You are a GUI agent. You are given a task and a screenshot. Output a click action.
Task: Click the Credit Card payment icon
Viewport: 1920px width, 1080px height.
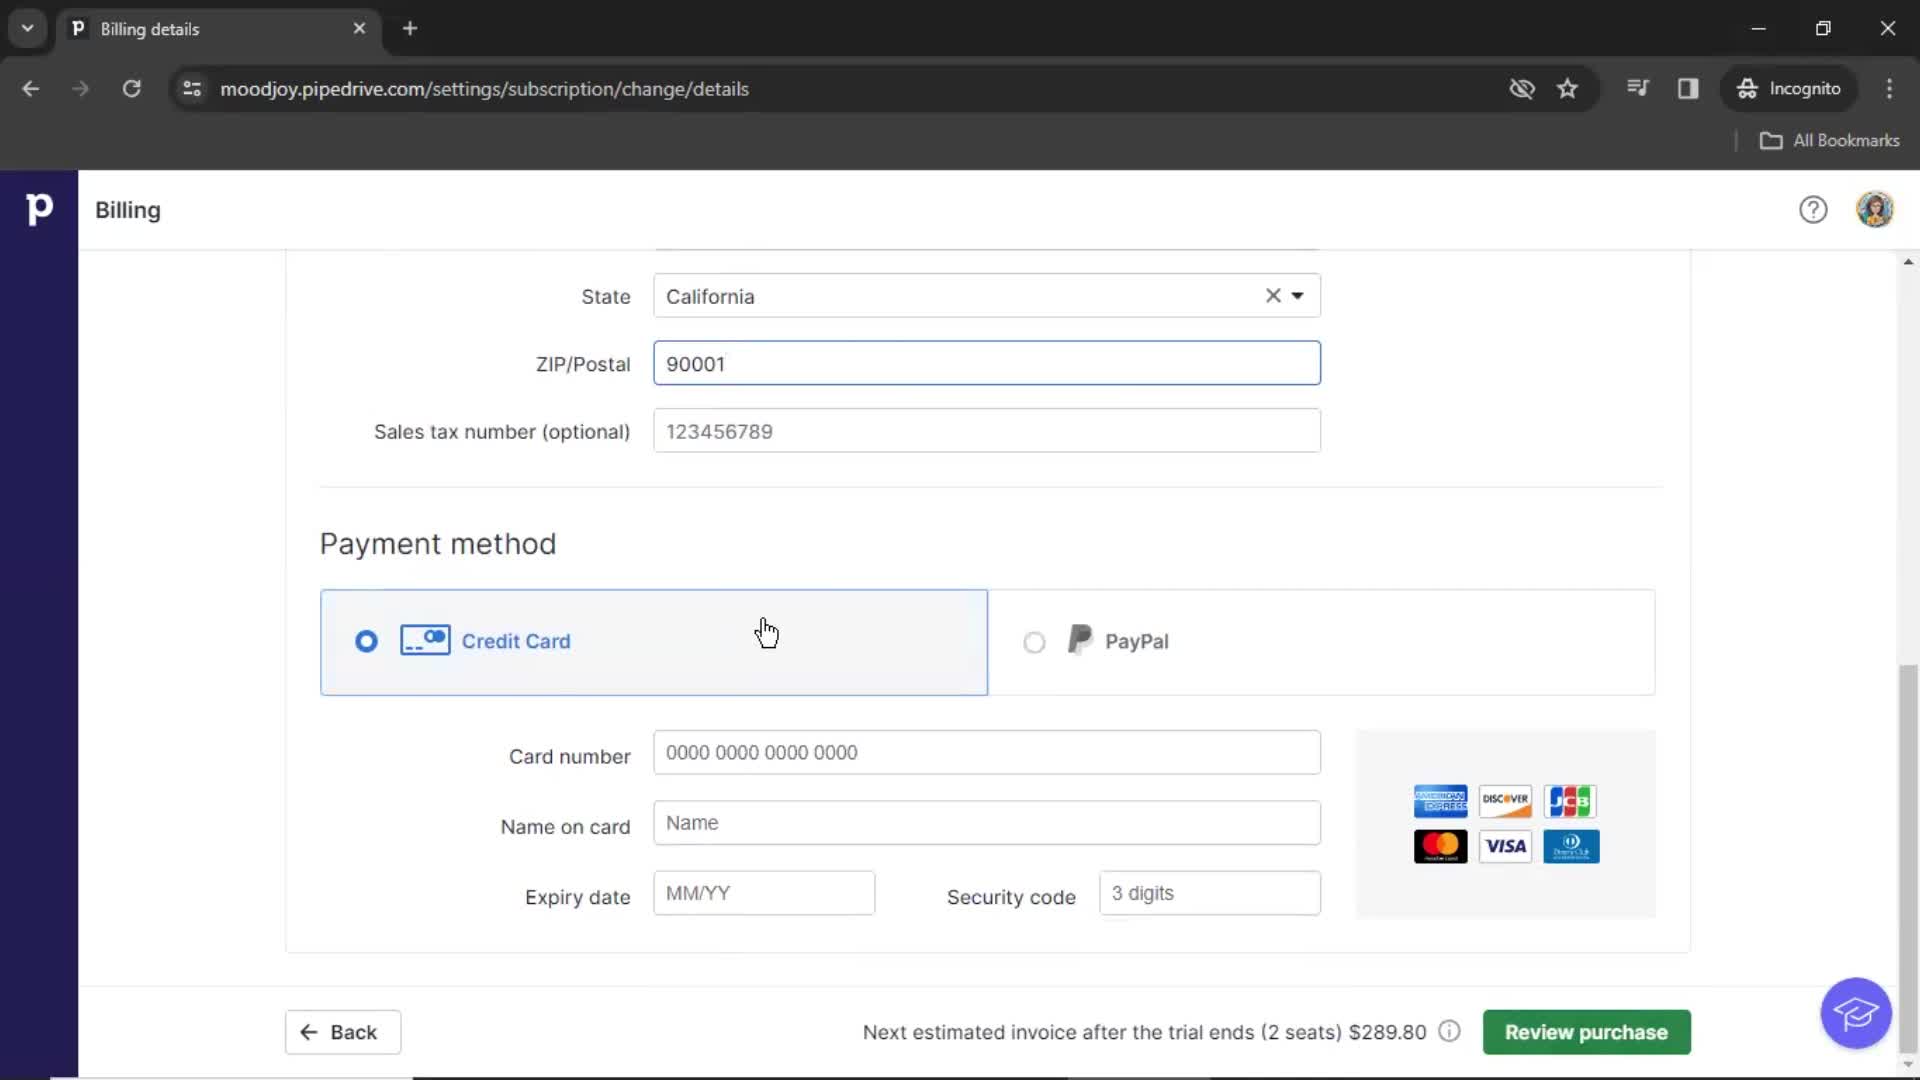[x=423, y=640]
